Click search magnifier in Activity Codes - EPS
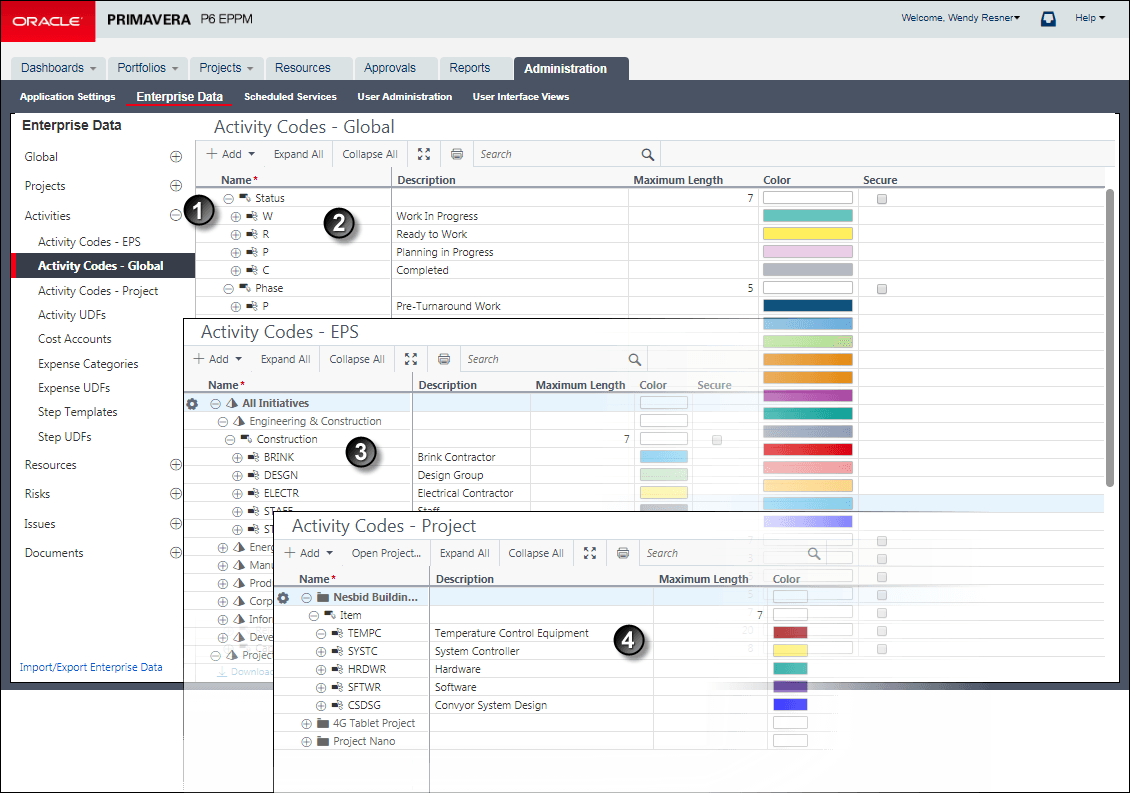 coord(634,359)
